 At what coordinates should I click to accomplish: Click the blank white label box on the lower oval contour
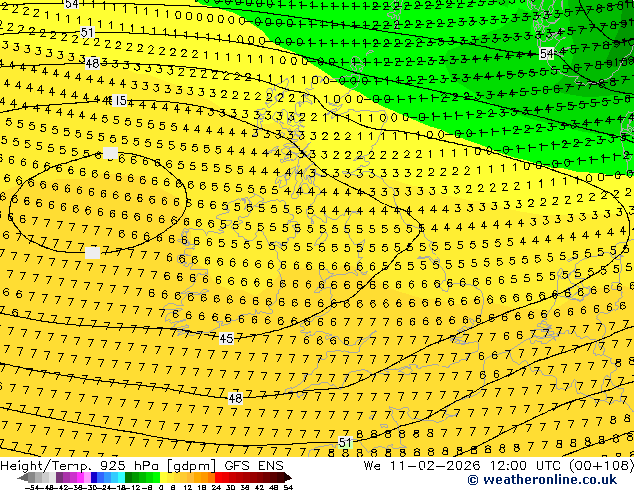click(x=92, y=253)
